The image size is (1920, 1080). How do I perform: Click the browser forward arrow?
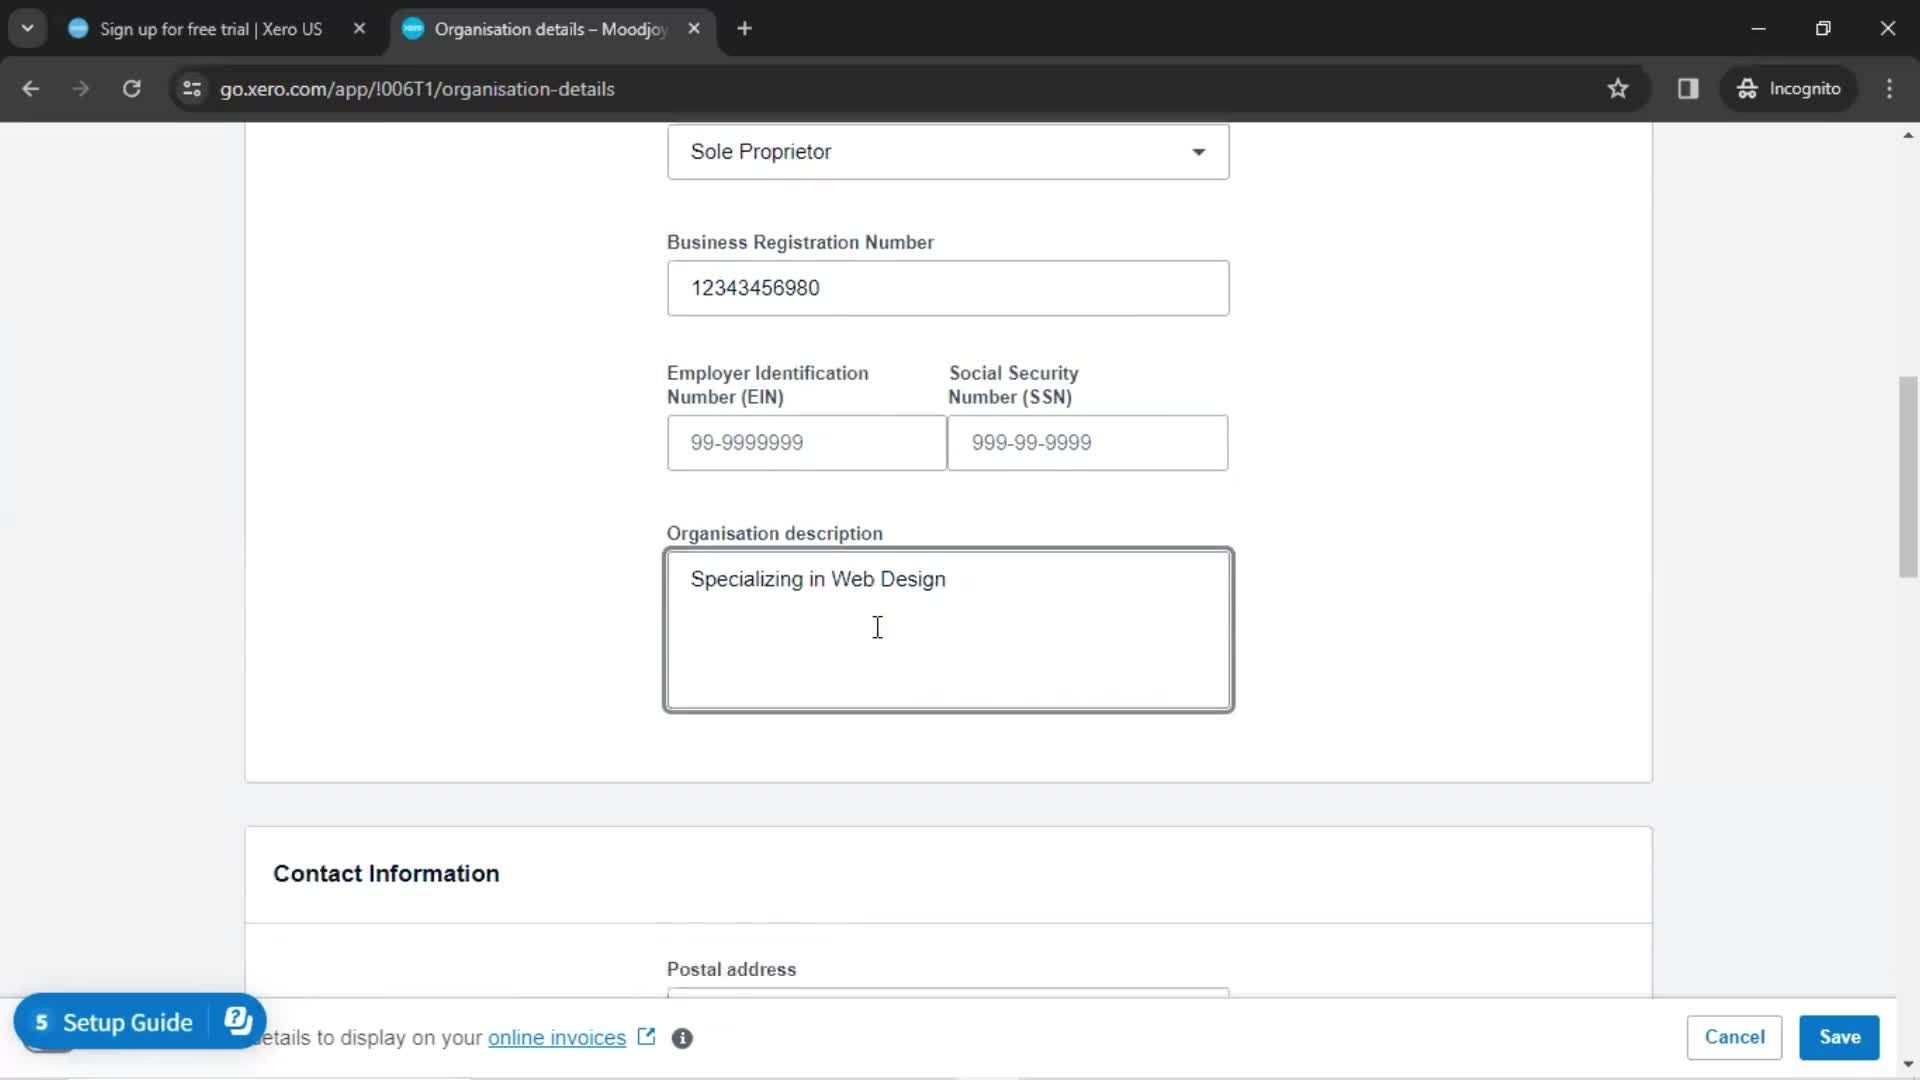[81, 89]
